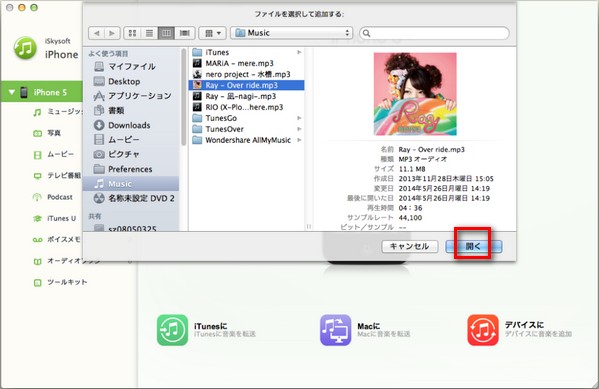Open ムービー in iSkysoft app sidebar
Viewport: 599px width, 389px height.
pyautogui.click(x=53, y=154)
